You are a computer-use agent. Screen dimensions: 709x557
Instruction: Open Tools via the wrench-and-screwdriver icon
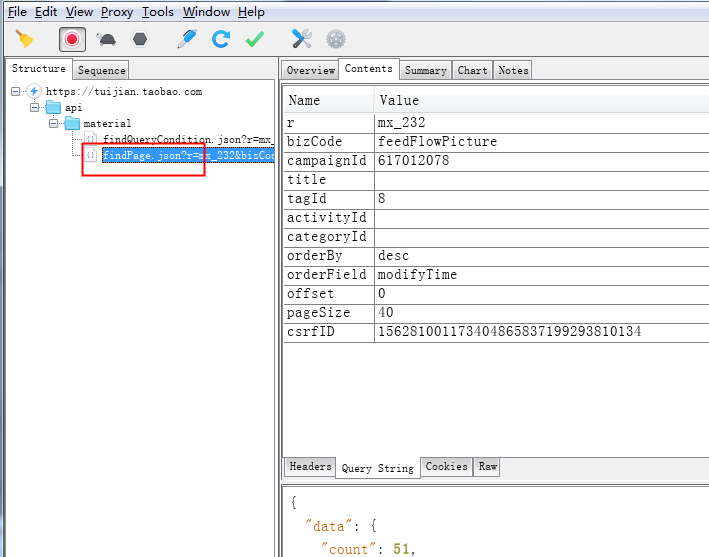coord(302,39)
